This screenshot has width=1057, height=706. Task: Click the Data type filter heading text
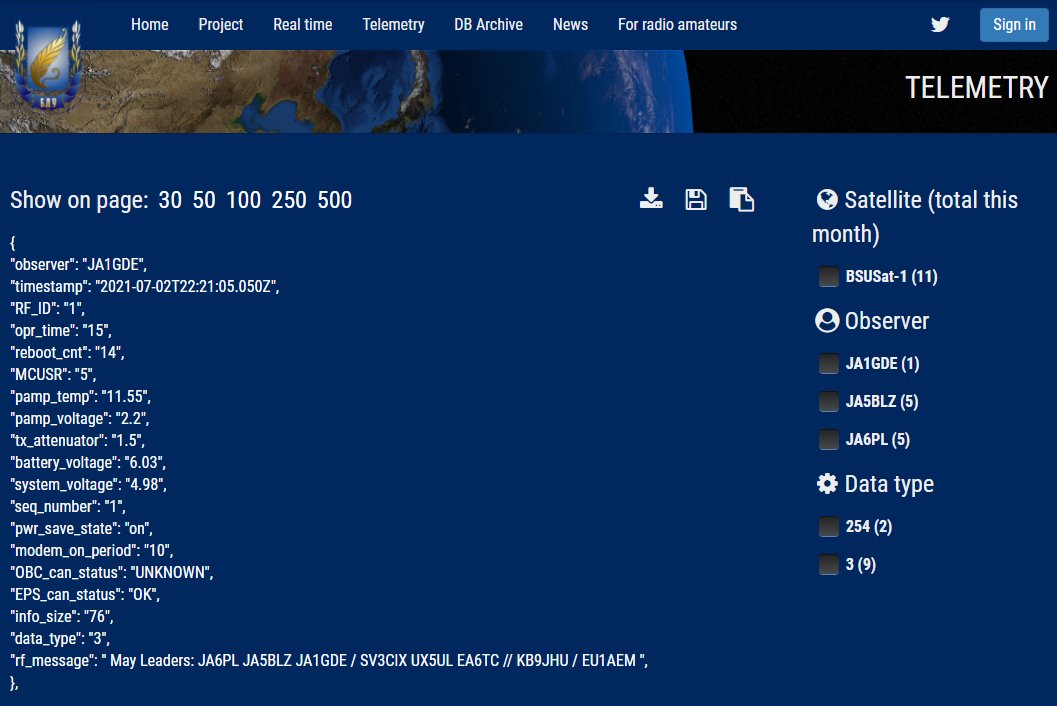coord(889,484)
